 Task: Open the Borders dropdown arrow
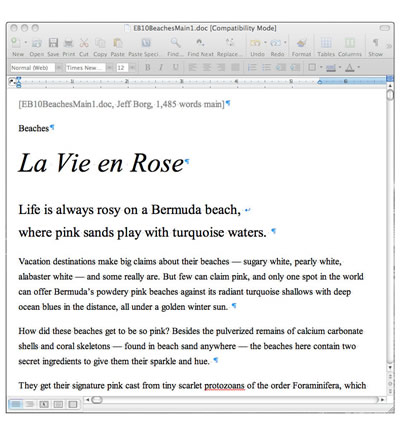coord(321,68)
